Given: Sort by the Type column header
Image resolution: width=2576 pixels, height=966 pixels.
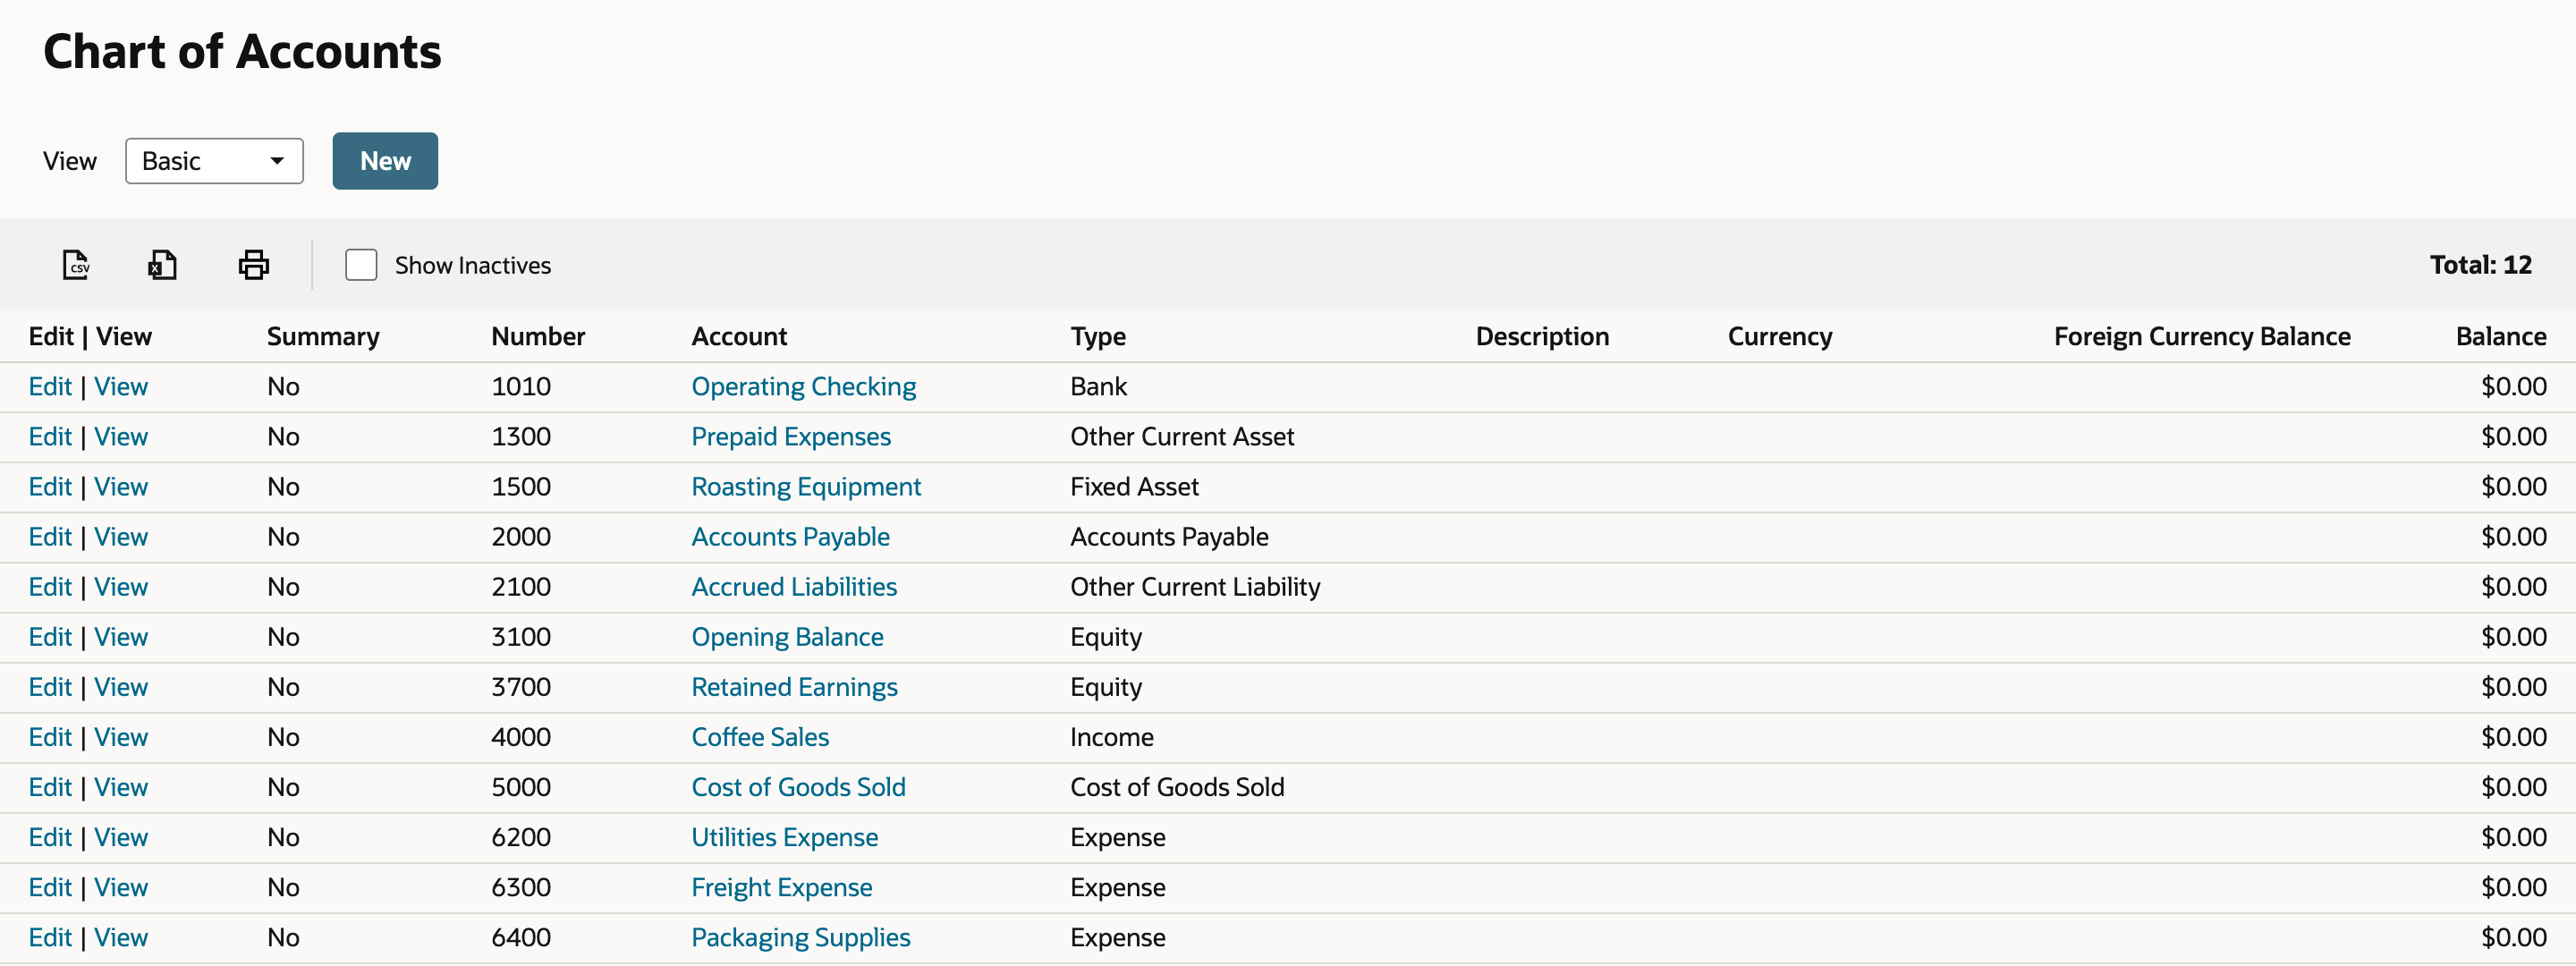Looking at the screenshot, I should click(1098, 337).
